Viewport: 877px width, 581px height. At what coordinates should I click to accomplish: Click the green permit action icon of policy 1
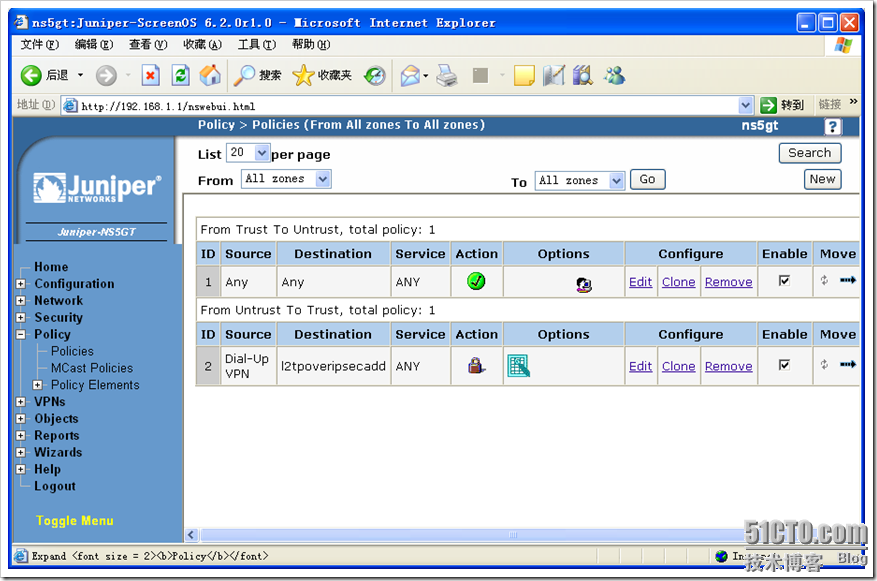(x=476, y=281)
